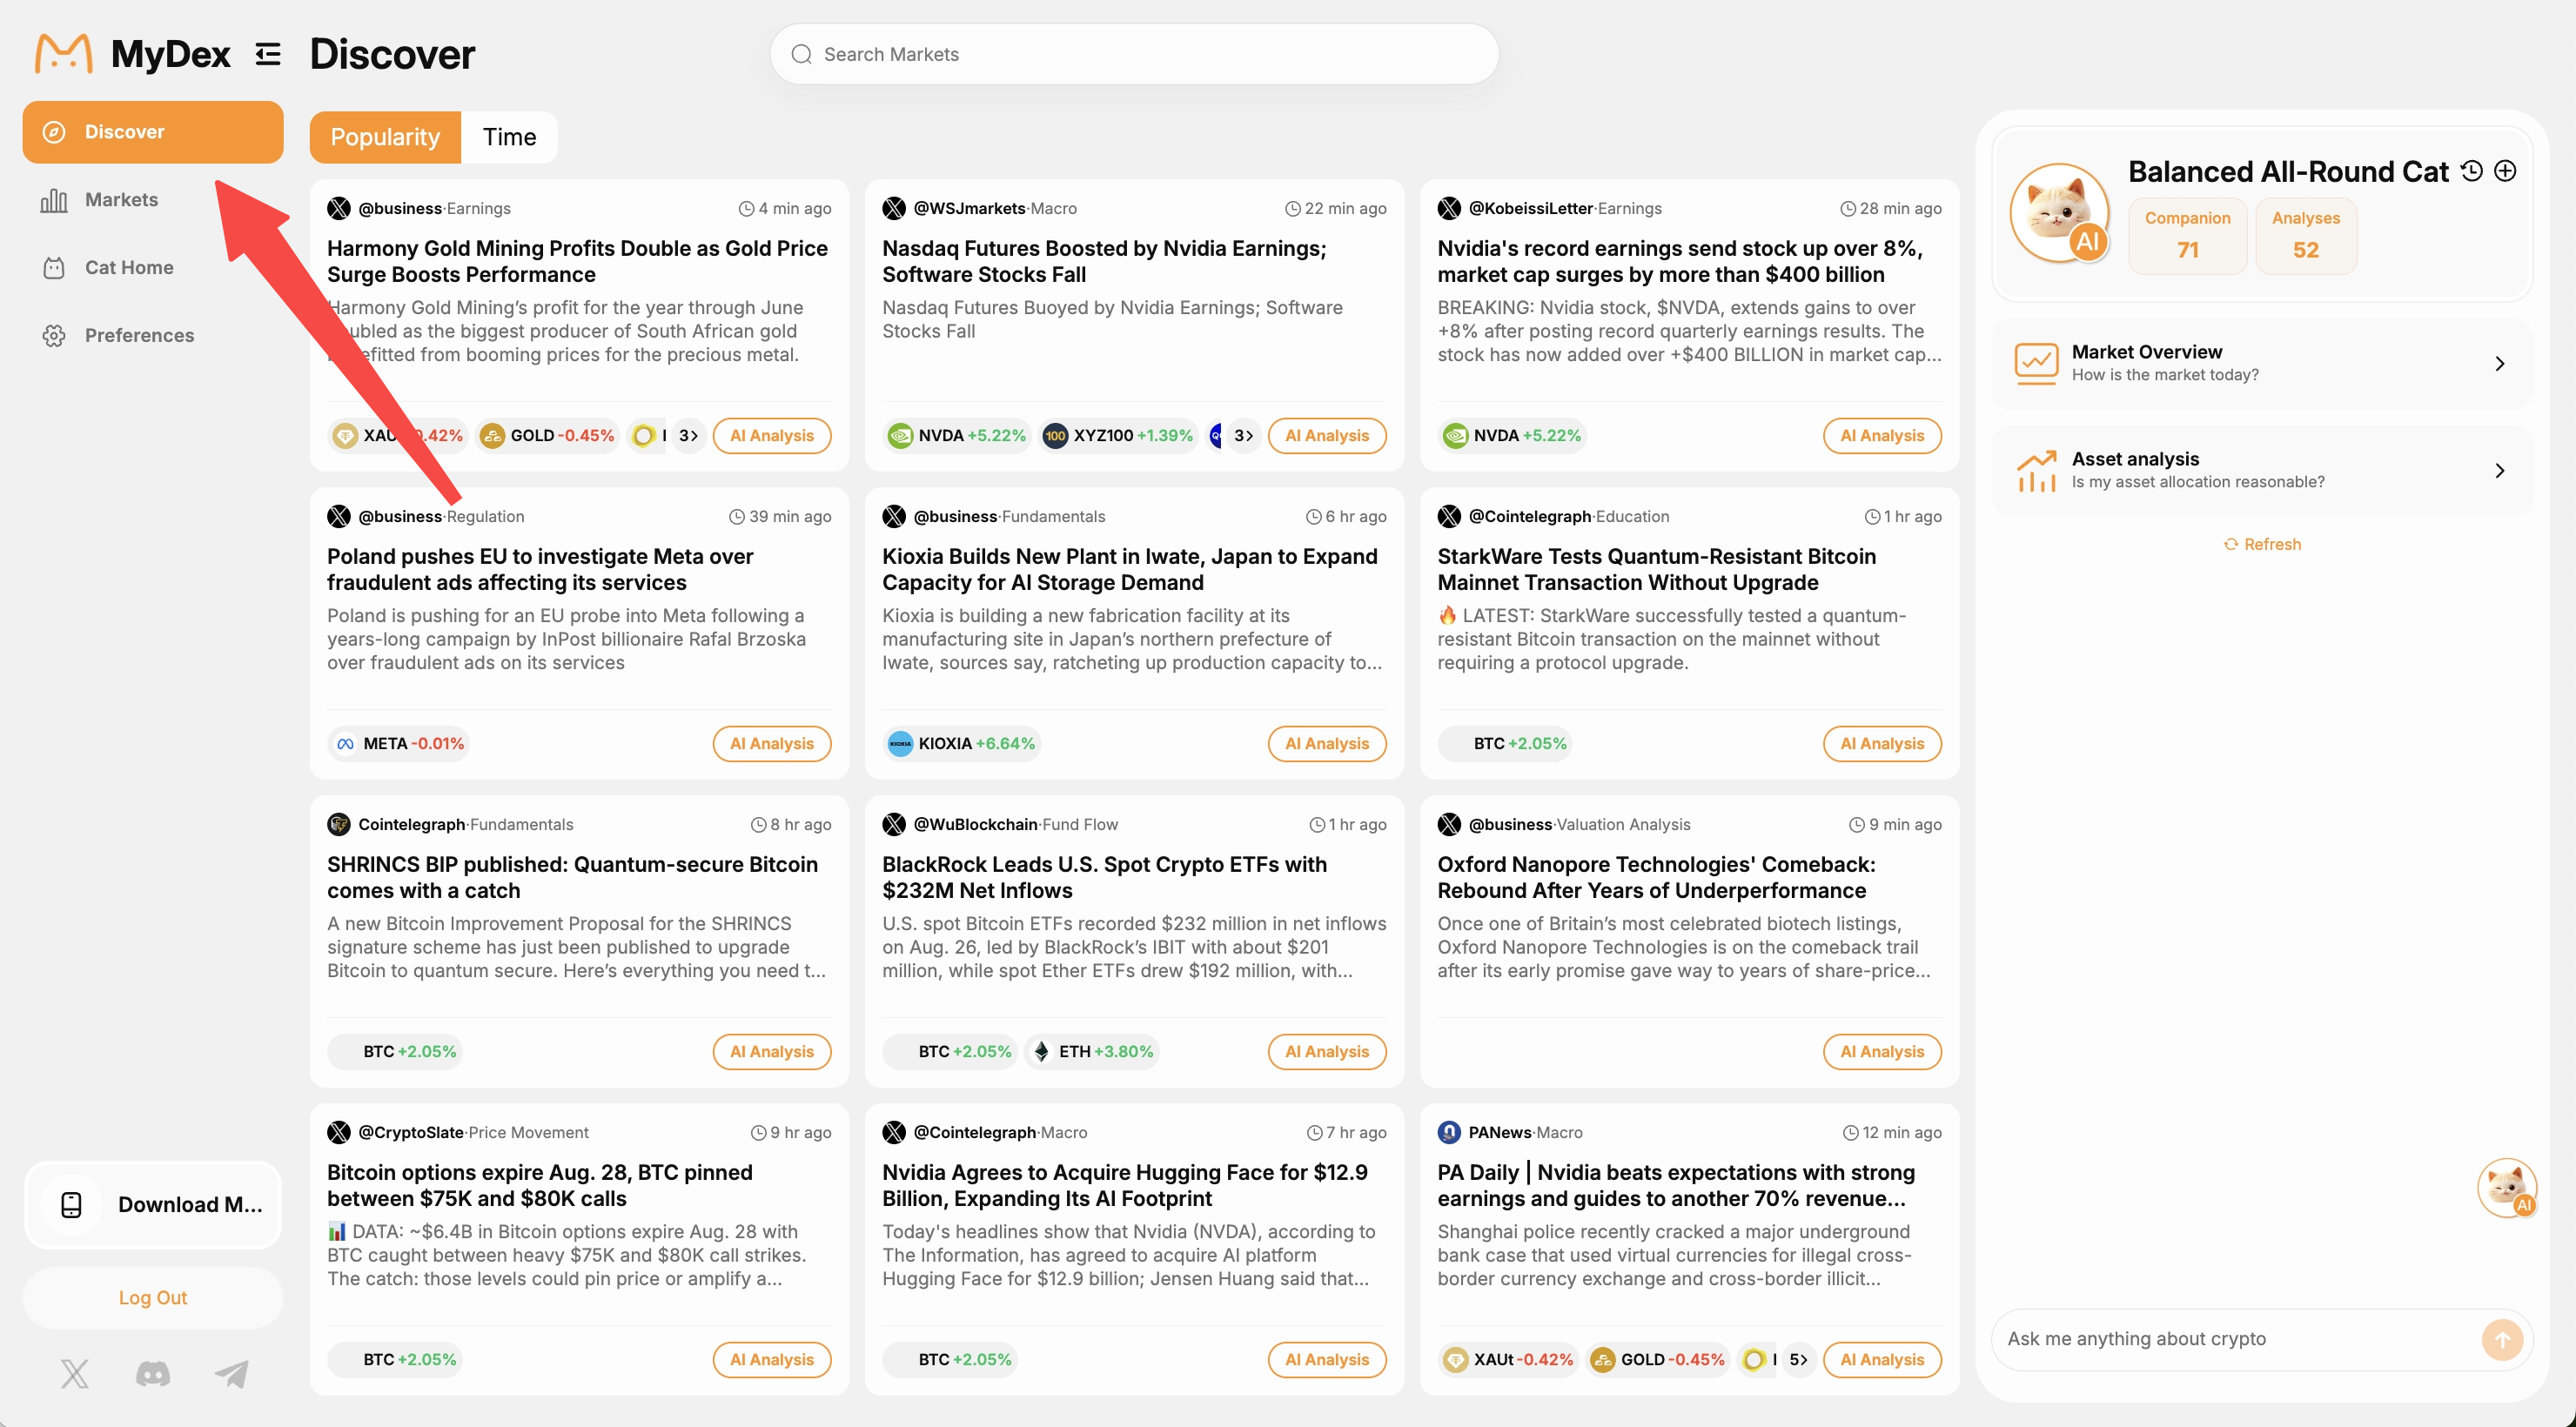Expand more tickers on Harmony Gold card
The width and height of the screenshot is (2576, 1427).
[x=688, y=436]
